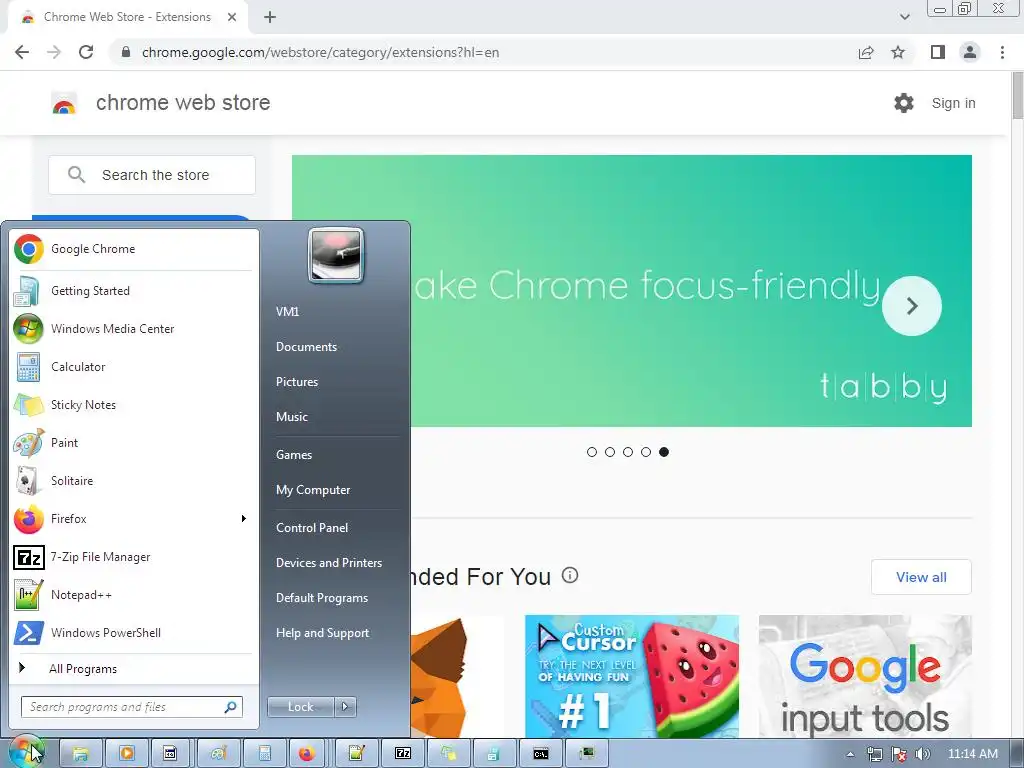Launch Notepad++ from Start menu

click(x=132, y=594)
